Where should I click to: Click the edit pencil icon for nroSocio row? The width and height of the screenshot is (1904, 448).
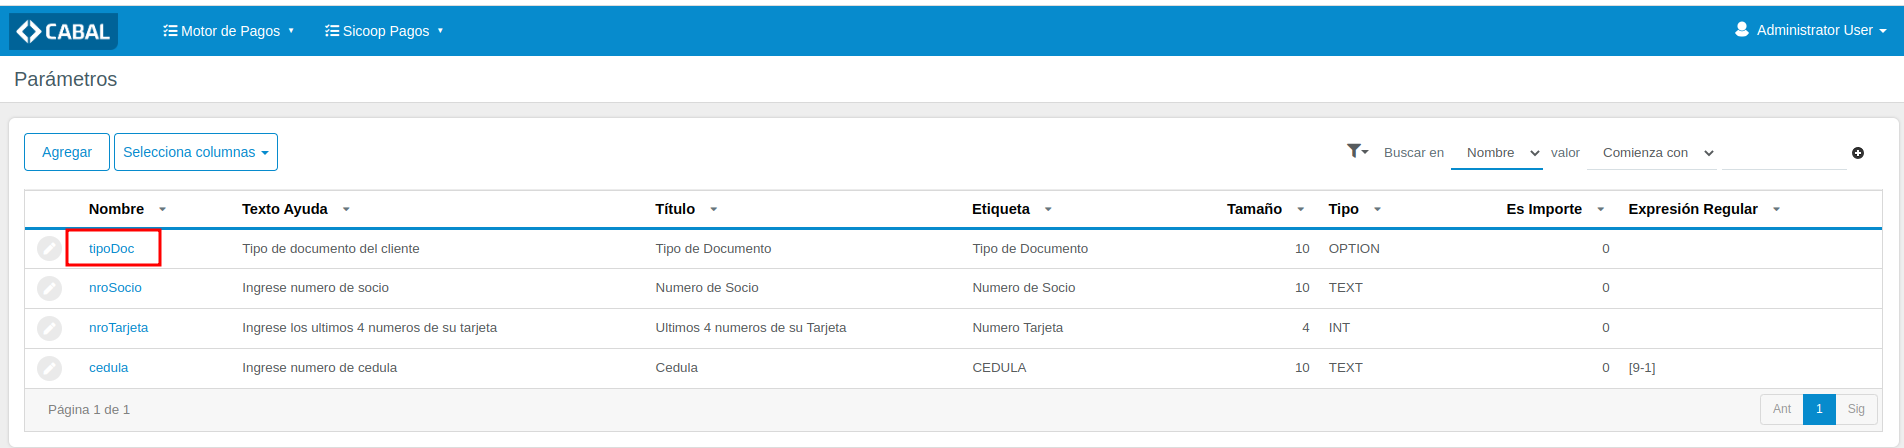[x=49, y=288]
